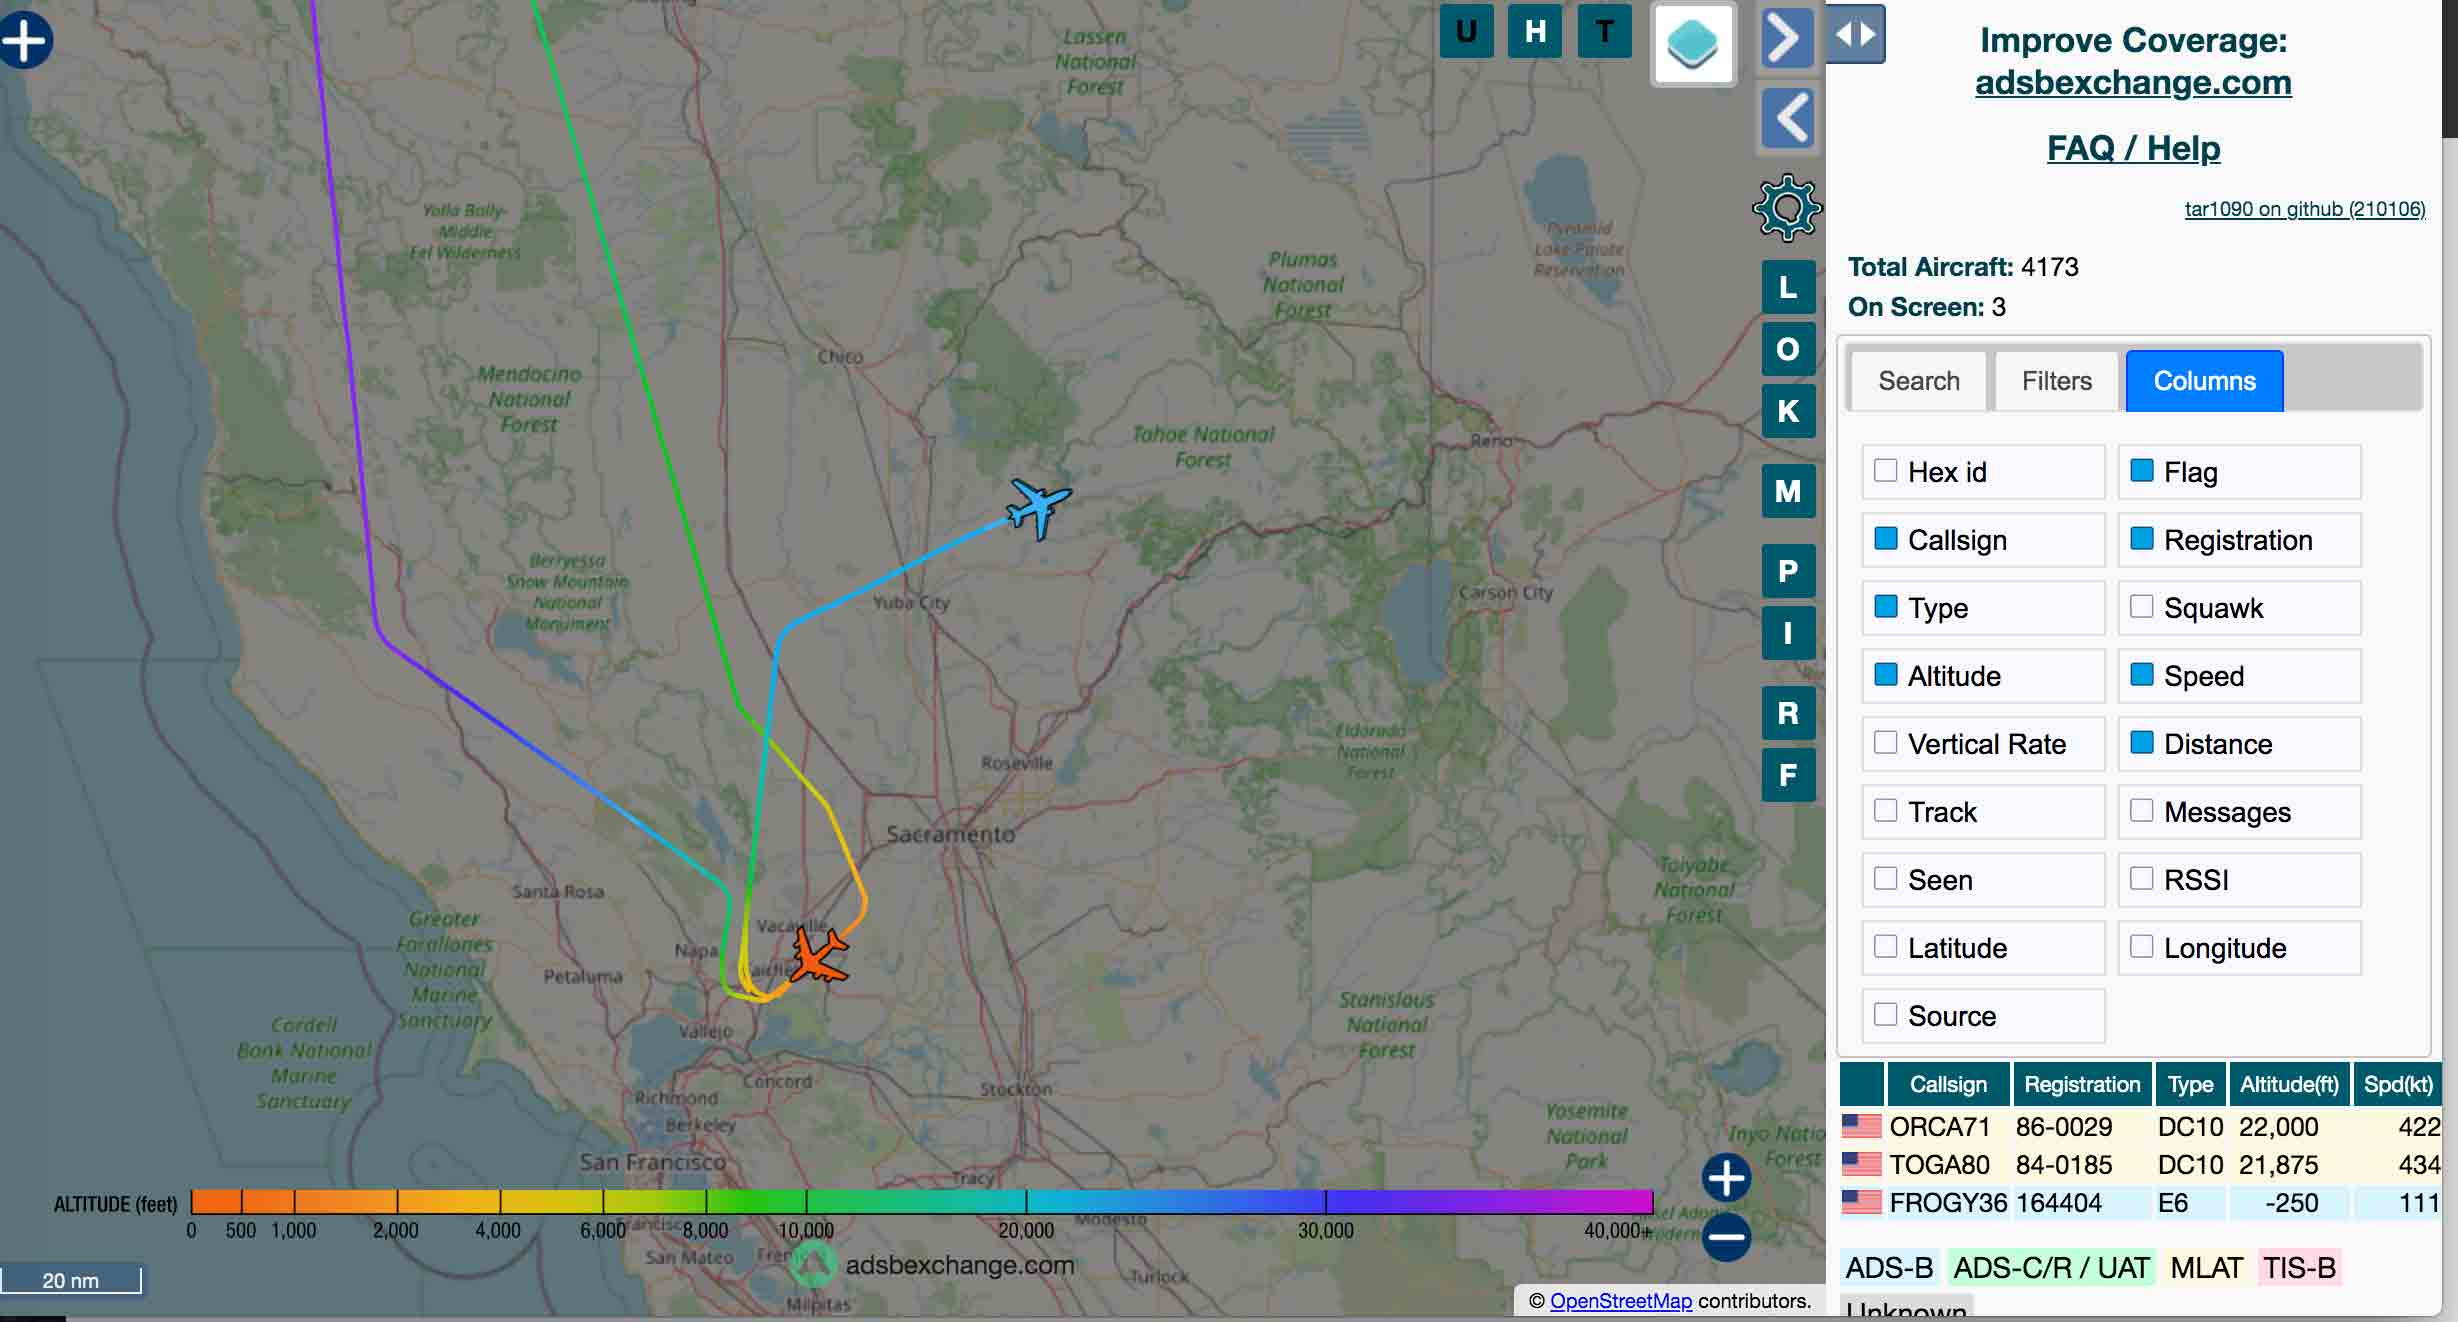This screenshot has height=1322, width=2458.
Task: Click the O map option button
Action: (1788, 349)
